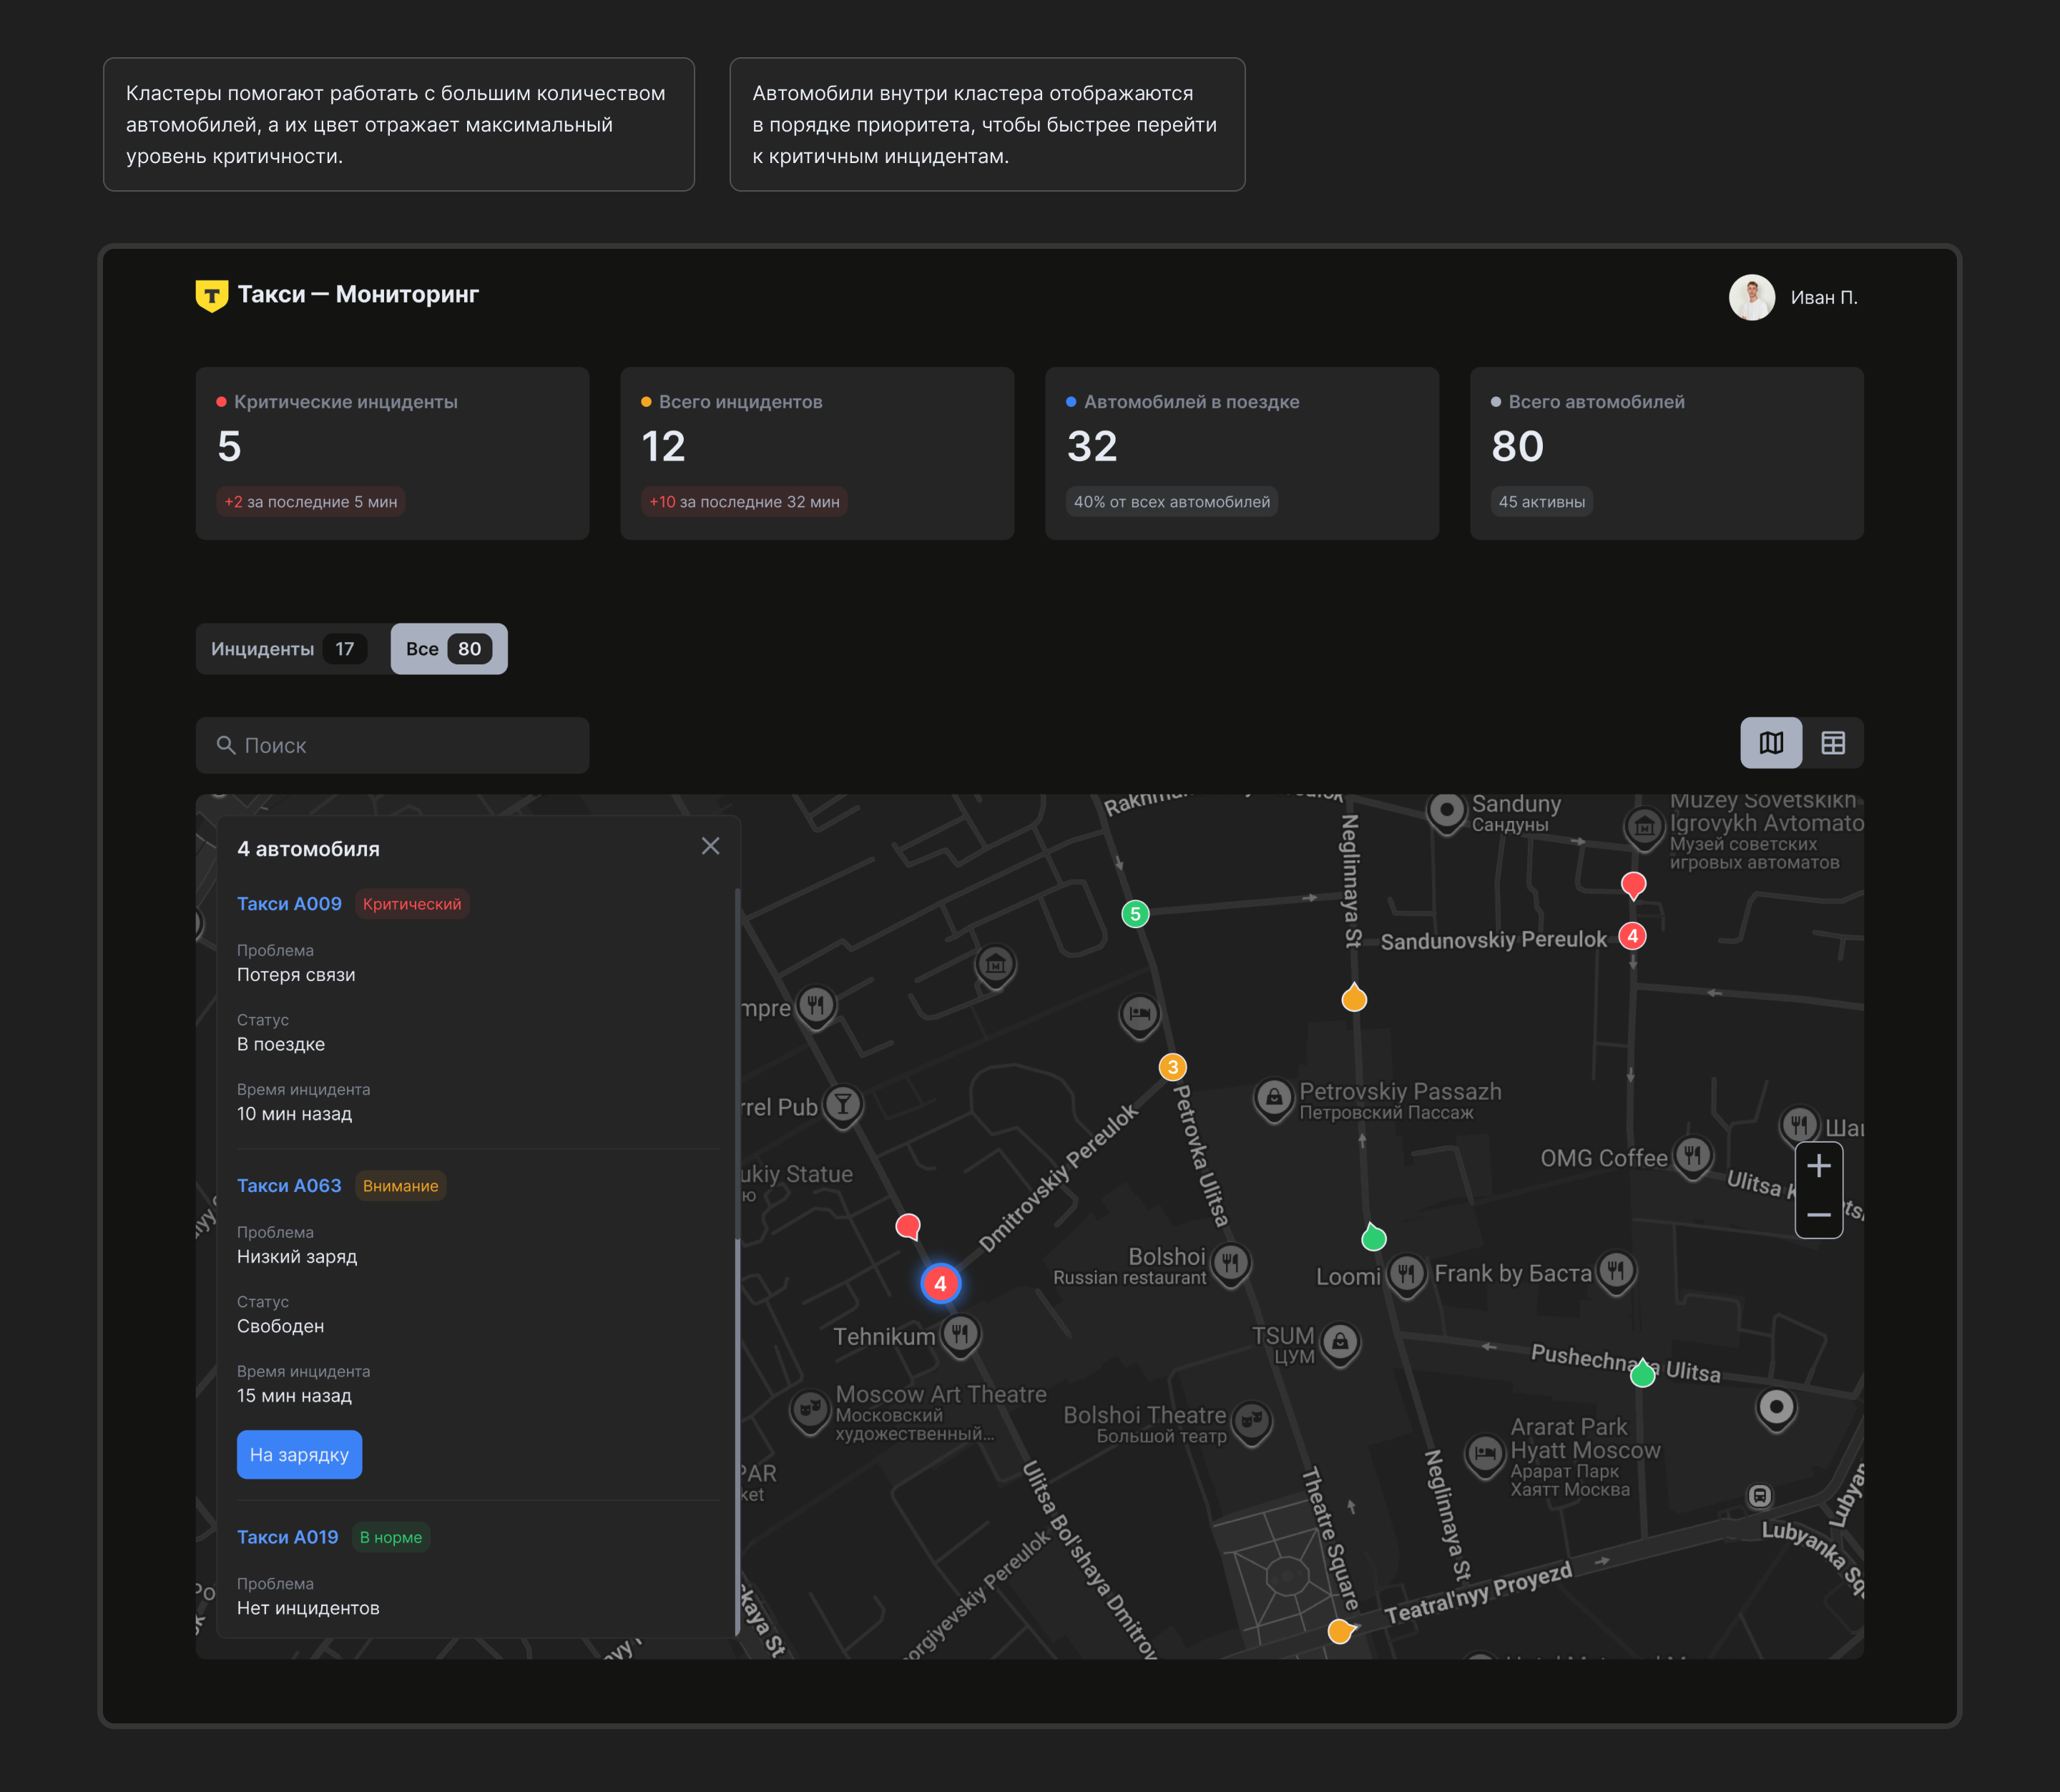Open Ararat Park Hyatt hotel marker

1485,1454
